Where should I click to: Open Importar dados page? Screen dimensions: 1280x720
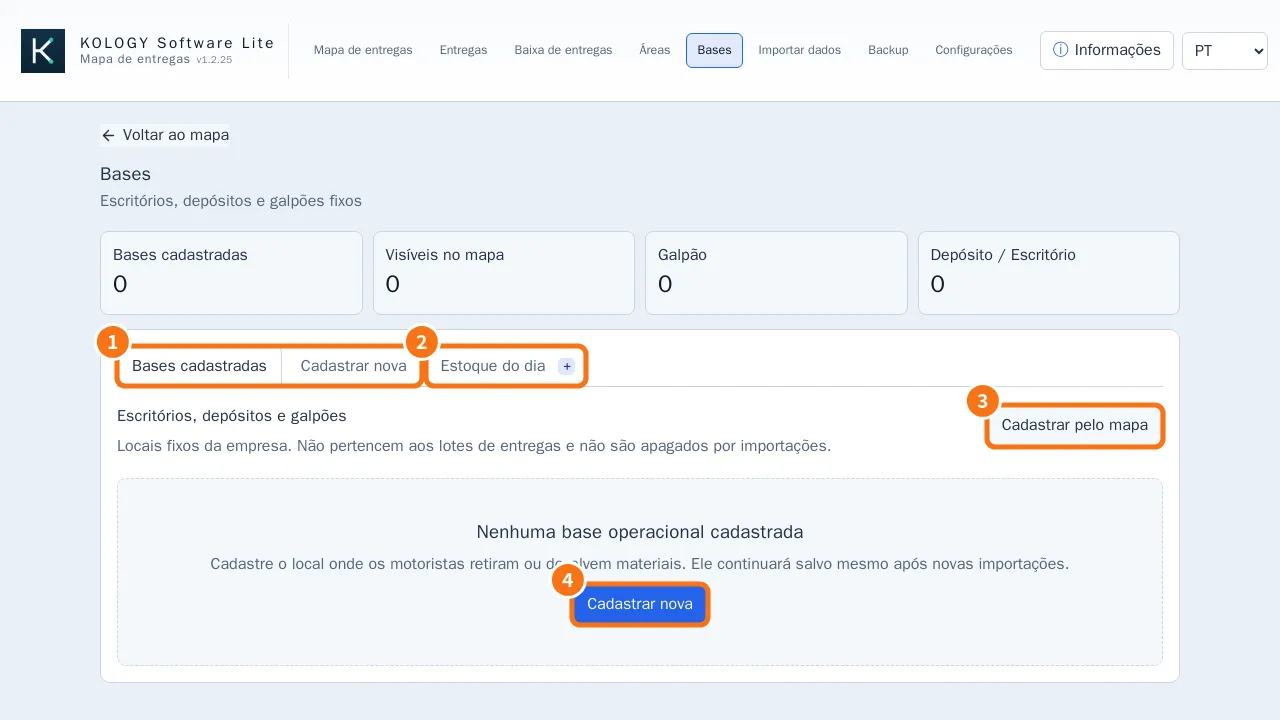coord(800,50)
